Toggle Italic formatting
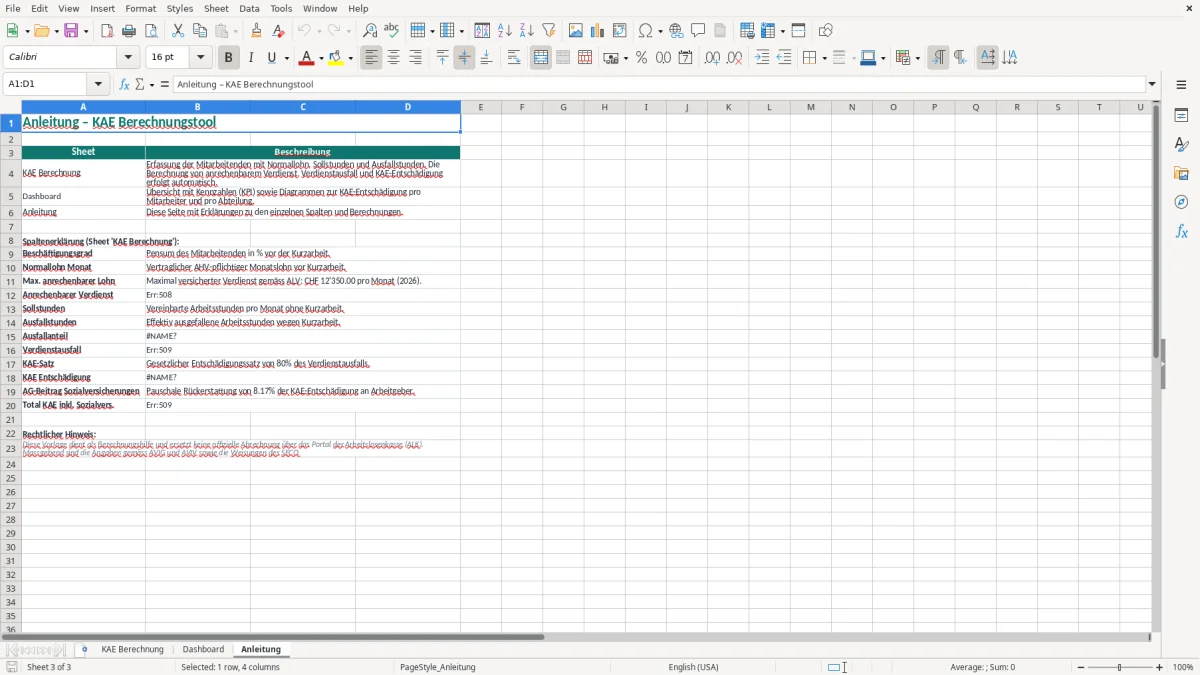 pos(251,58)
